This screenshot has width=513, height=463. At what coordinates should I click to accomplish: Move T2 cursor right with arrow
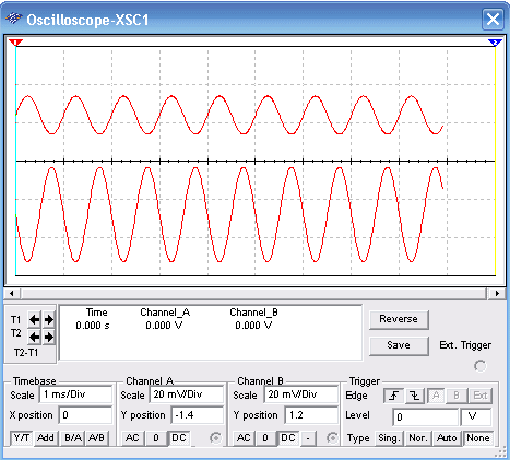[x=49, y=338]
